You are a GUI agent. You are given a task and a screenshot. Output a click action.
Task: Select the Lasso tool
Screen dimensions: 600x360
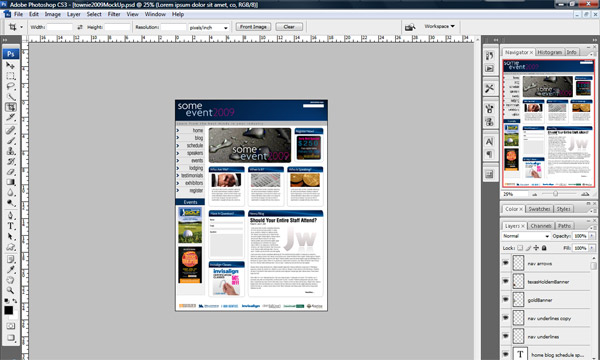point(10,86)
